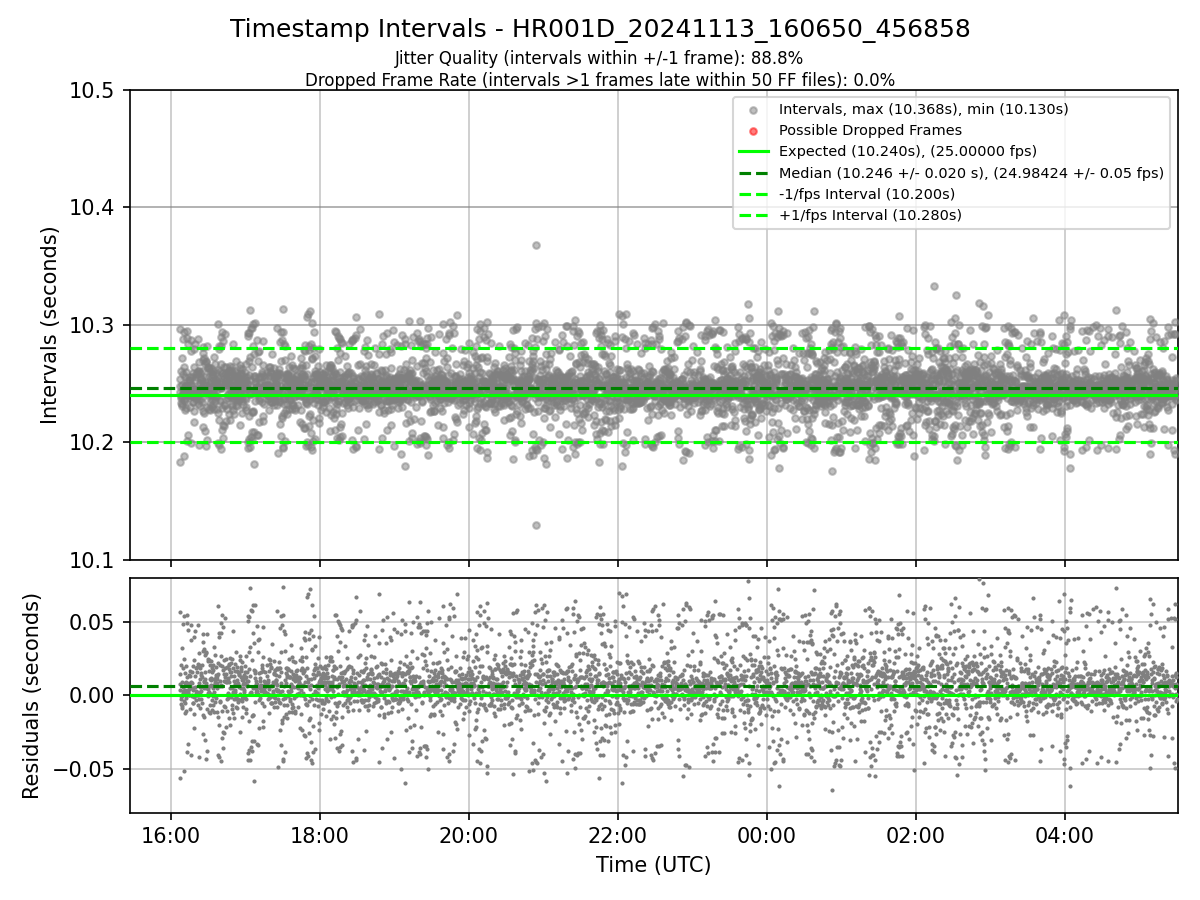
Task: Click the 'Dropped Frame Rate' 0.0% subtitle line
Action: point(600,79)
